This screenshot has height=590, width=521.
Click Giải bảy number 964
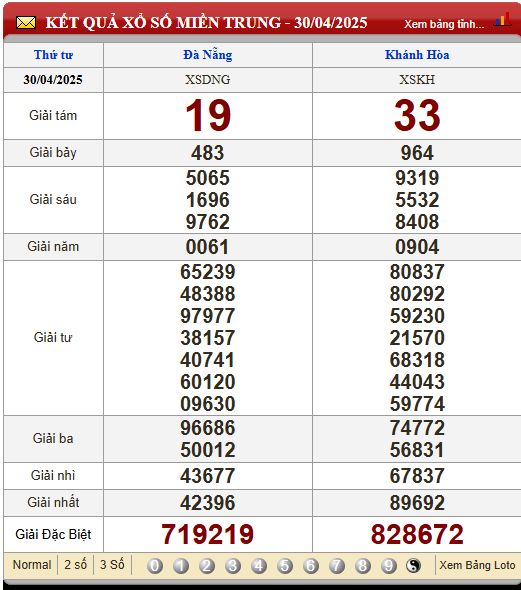click(x=417, y=153)
